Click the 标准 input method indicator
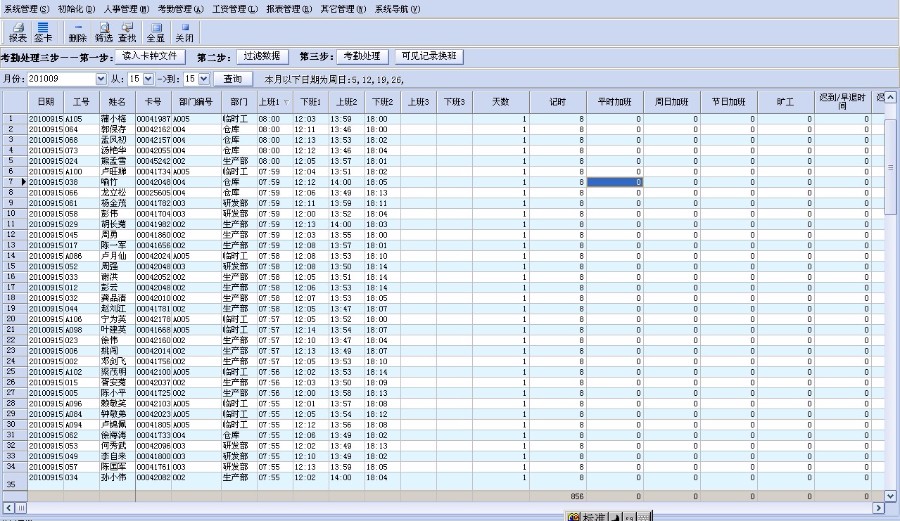900x521 pixels. [x=593, y=516]
